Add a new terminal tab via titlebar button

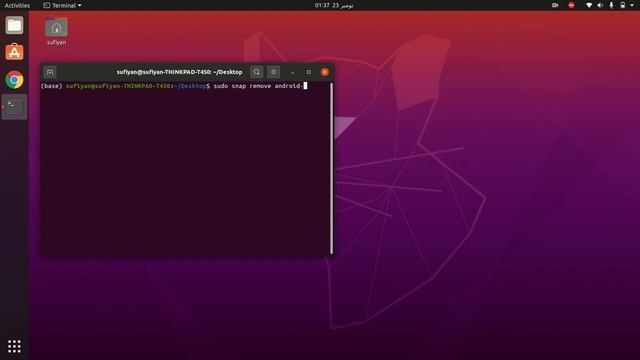point(50,72)
